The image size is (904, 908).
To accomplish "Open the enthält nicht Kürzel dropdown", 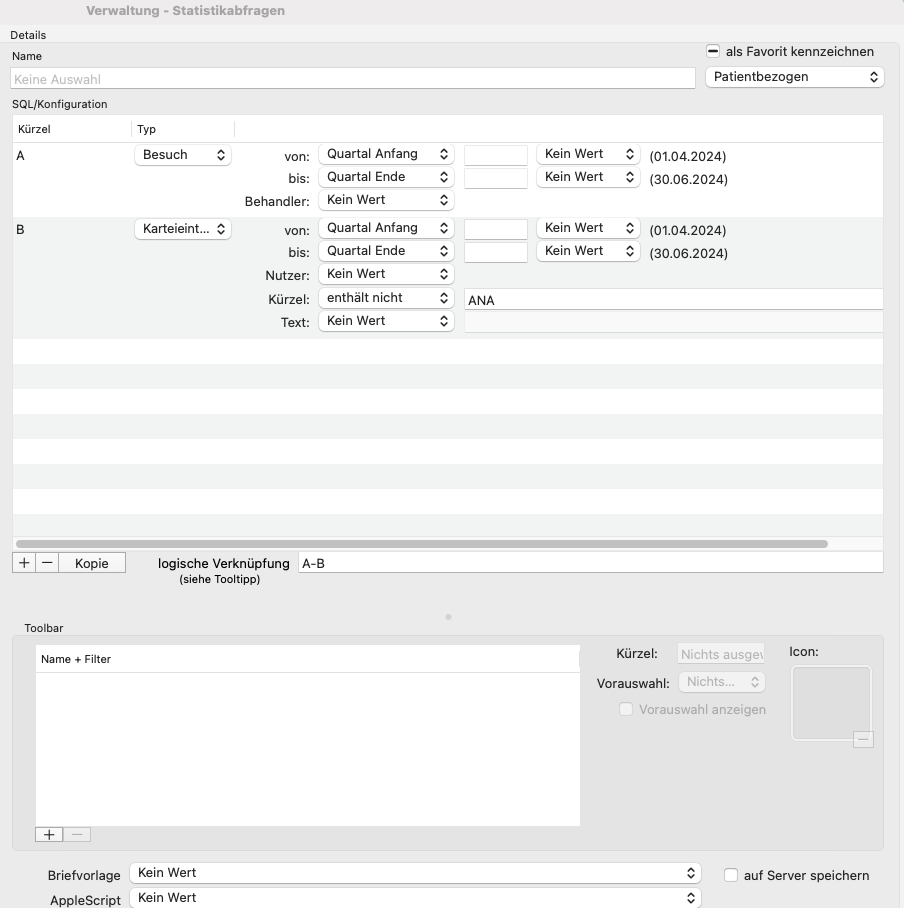I will tap(386, 298).
